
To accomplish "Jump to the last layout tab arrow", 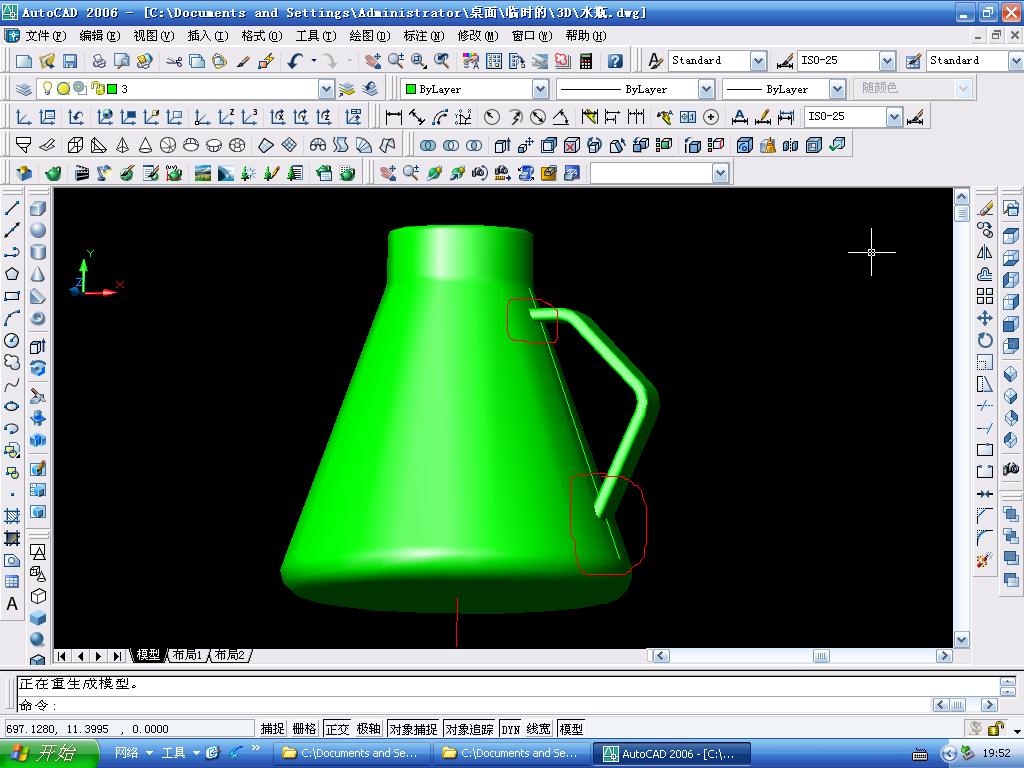I will (x=118, y=656).
